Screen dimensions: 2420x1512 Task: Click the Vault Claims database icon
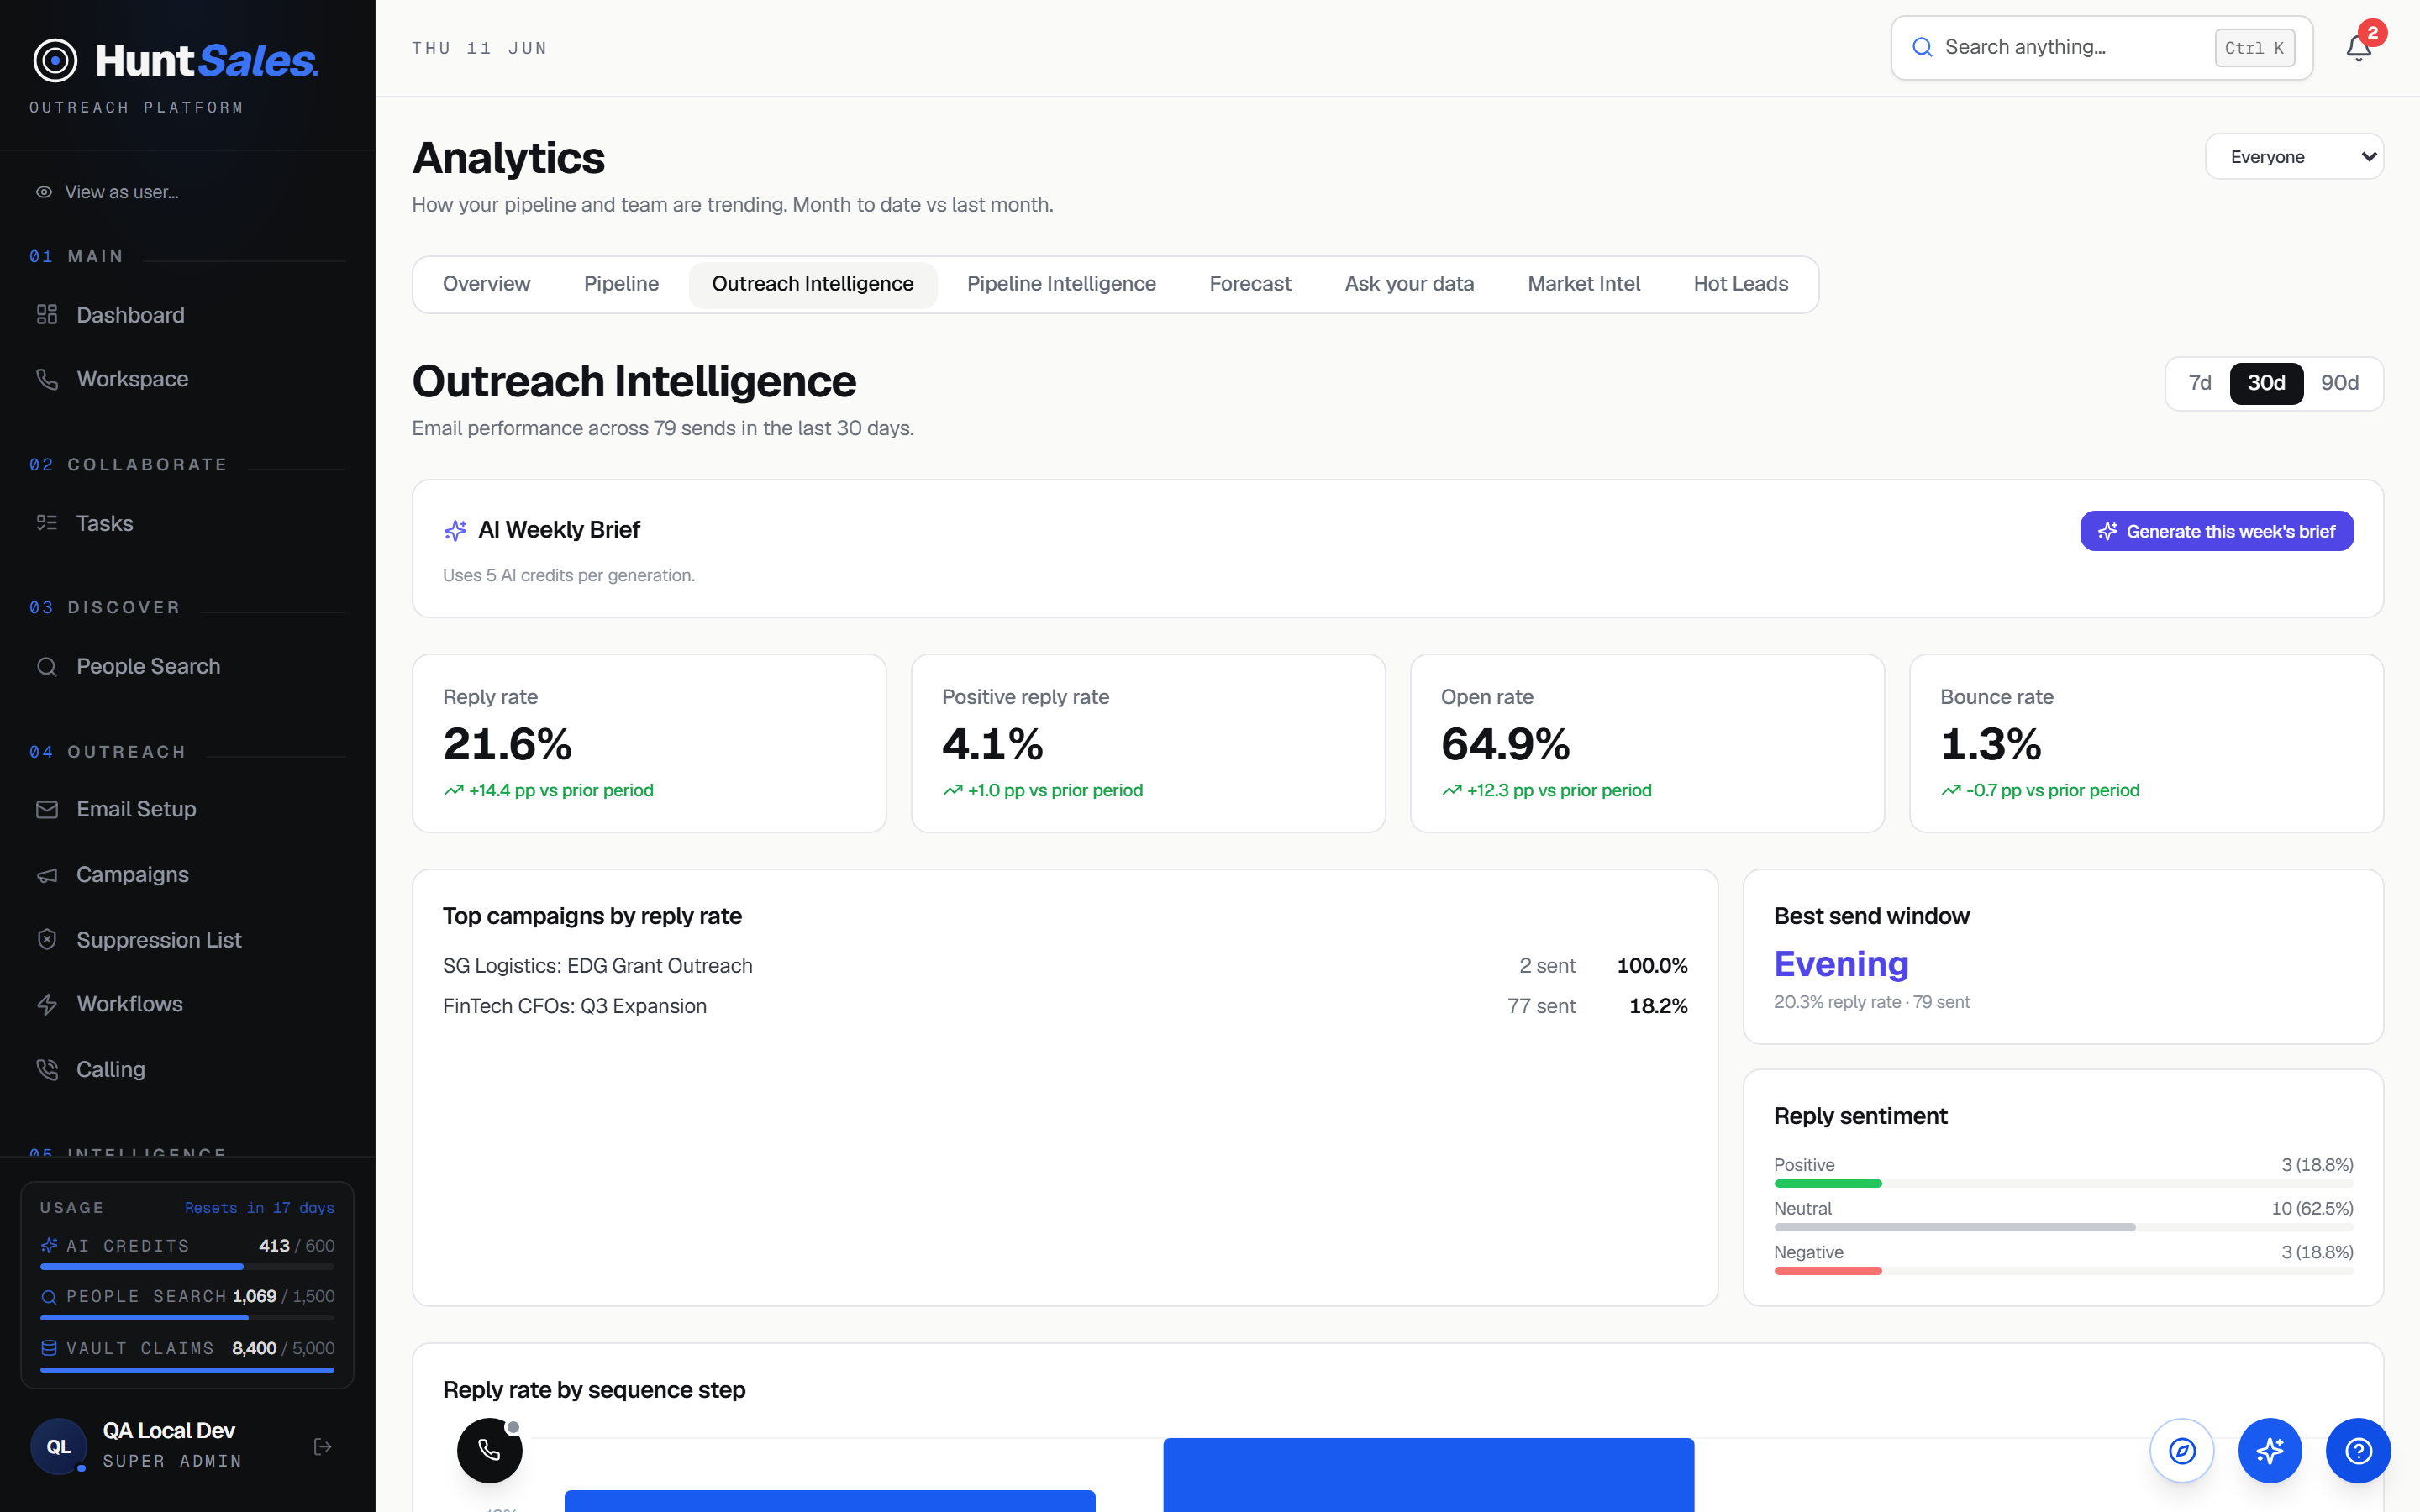click(49, 1348)
